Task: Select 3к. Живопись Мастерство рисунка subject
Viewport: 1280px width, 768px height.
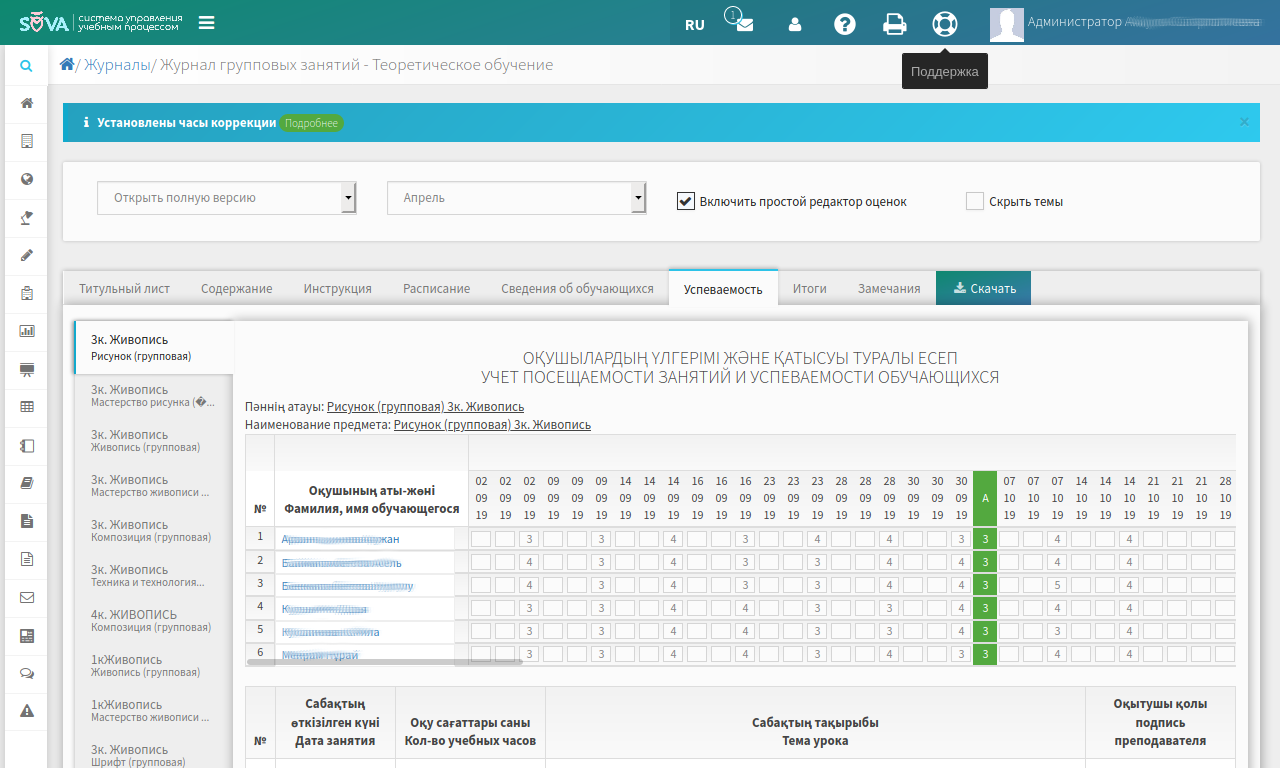Action: [x=154, y=396]
